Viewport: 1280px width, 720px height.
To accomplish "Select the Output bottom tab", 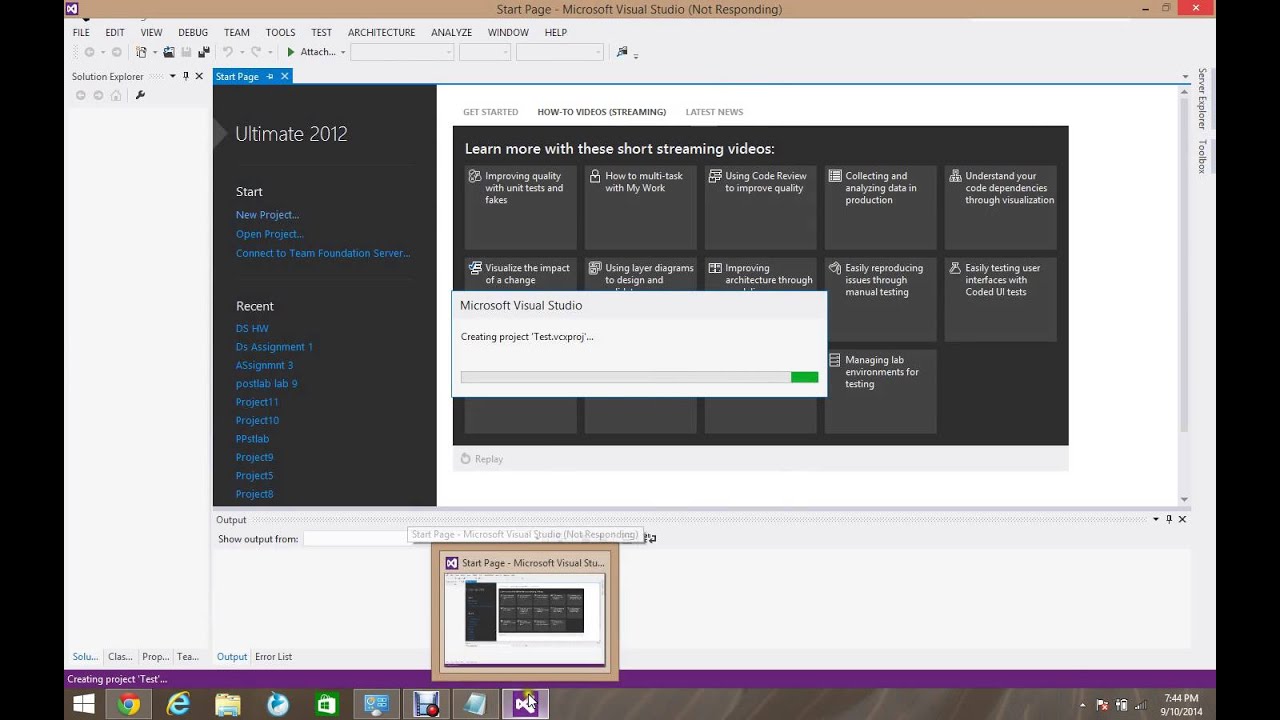I will point(232,657).
